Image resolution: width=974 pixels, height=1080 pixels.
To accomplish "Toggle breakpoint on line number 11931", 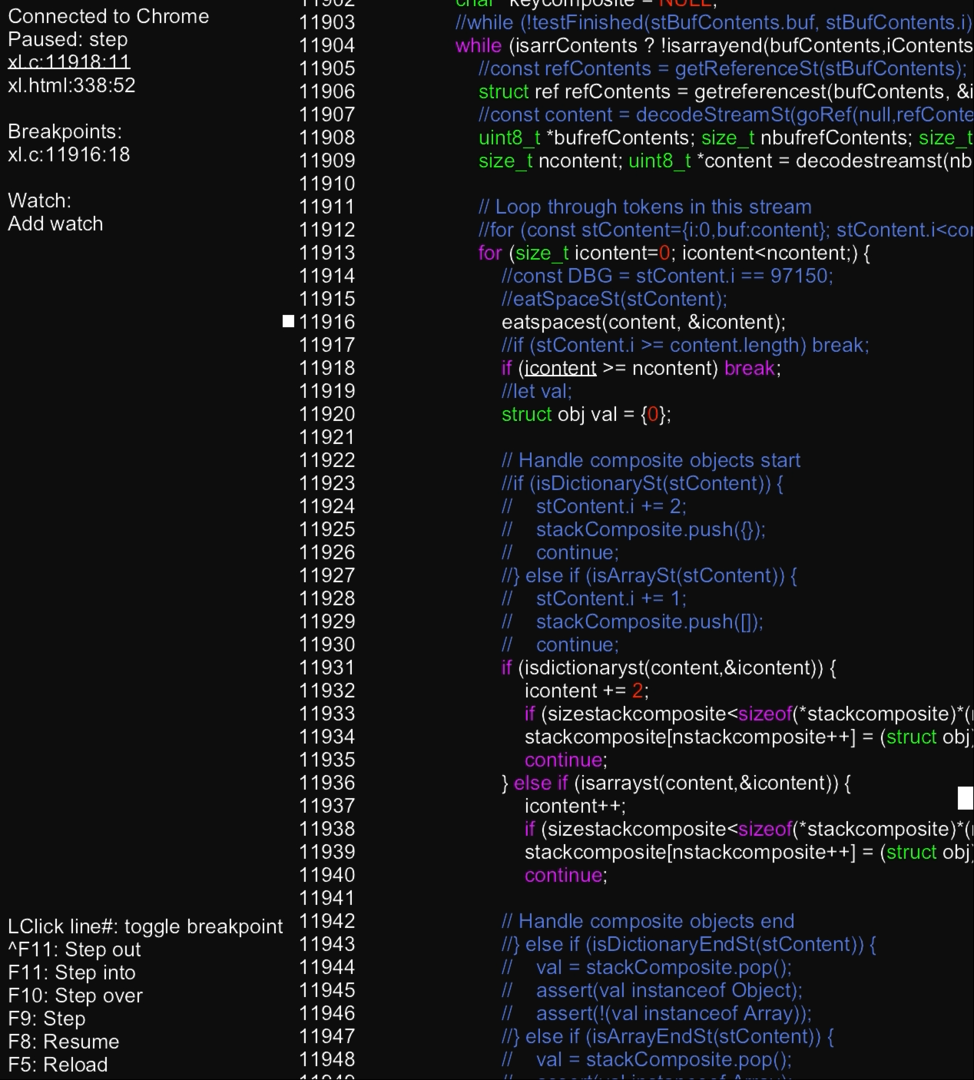I will pyautogui.click(x=327, y=667).
